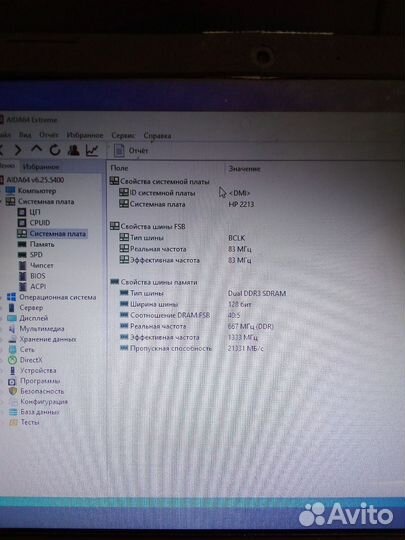This screenshot has width=405, height=540.
Task: Select Сеть tree item
Action: coord(27,349)
